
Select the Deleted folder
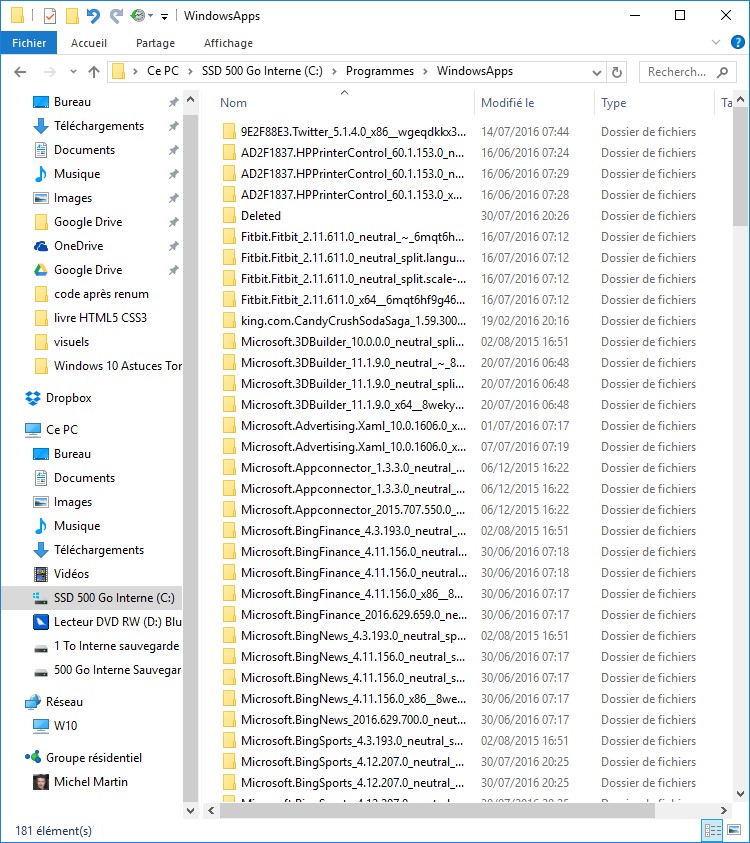pyautogui.click(x=260, y=216)
